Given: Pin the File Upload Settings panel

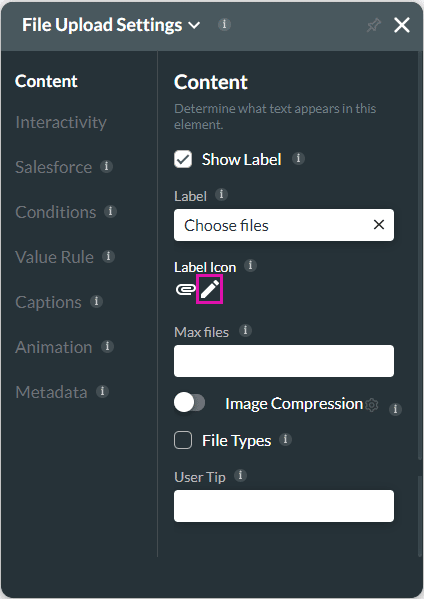Looking at the screenshot, I should (x=374, y=25).
